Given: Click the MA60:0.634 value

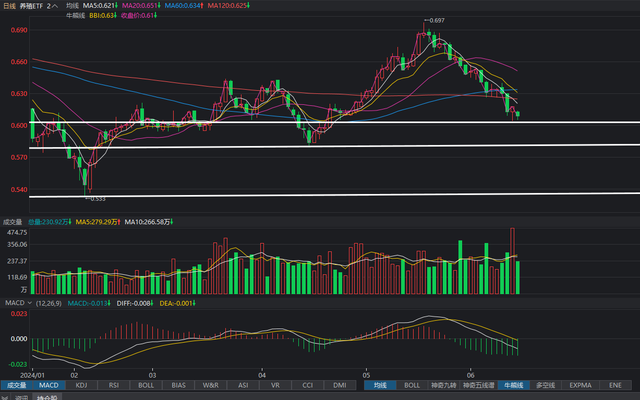Looking at the screenshot, I should coord(184,6).
